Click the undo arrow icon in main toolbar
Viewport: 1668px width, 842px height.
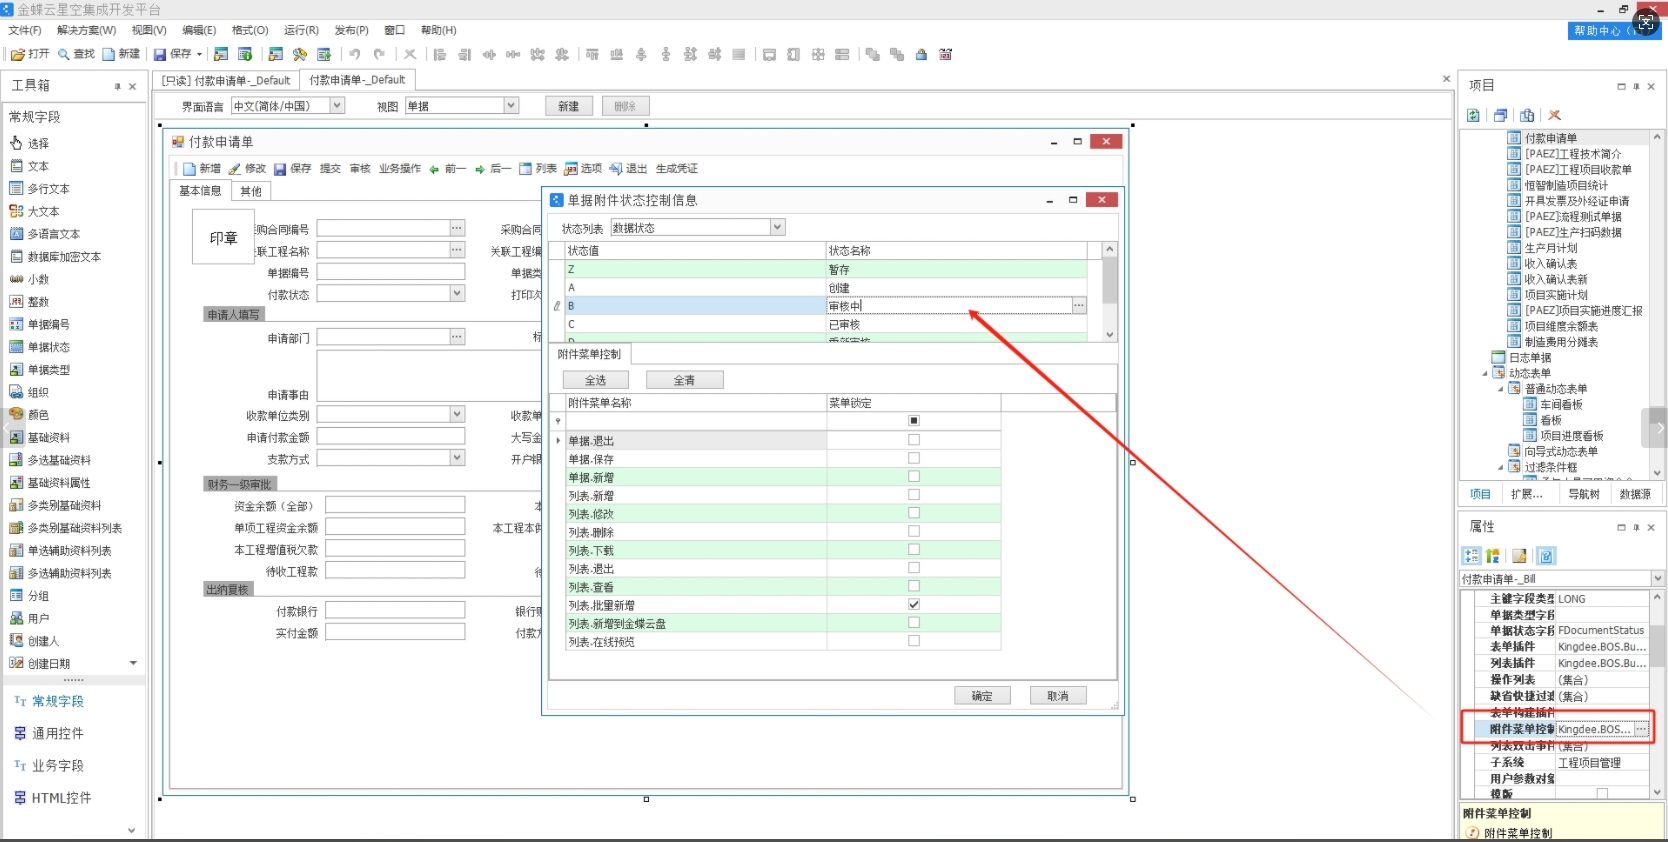point(354,54)
